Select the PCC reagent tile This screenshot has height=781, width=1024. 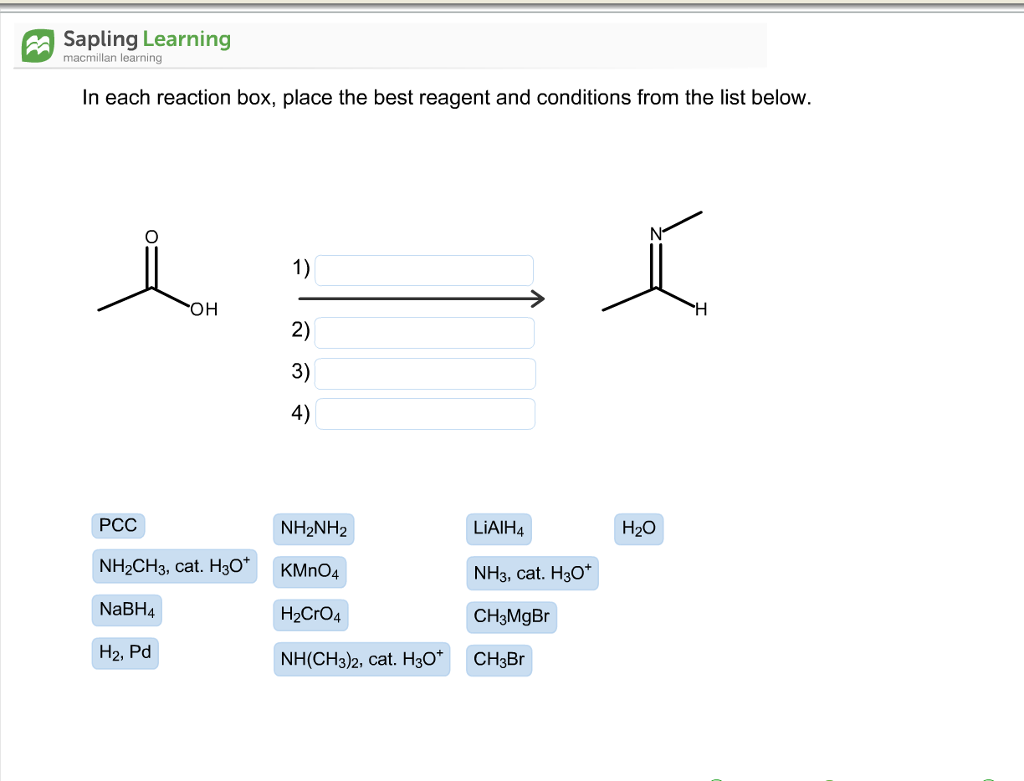tap(117, 525)
